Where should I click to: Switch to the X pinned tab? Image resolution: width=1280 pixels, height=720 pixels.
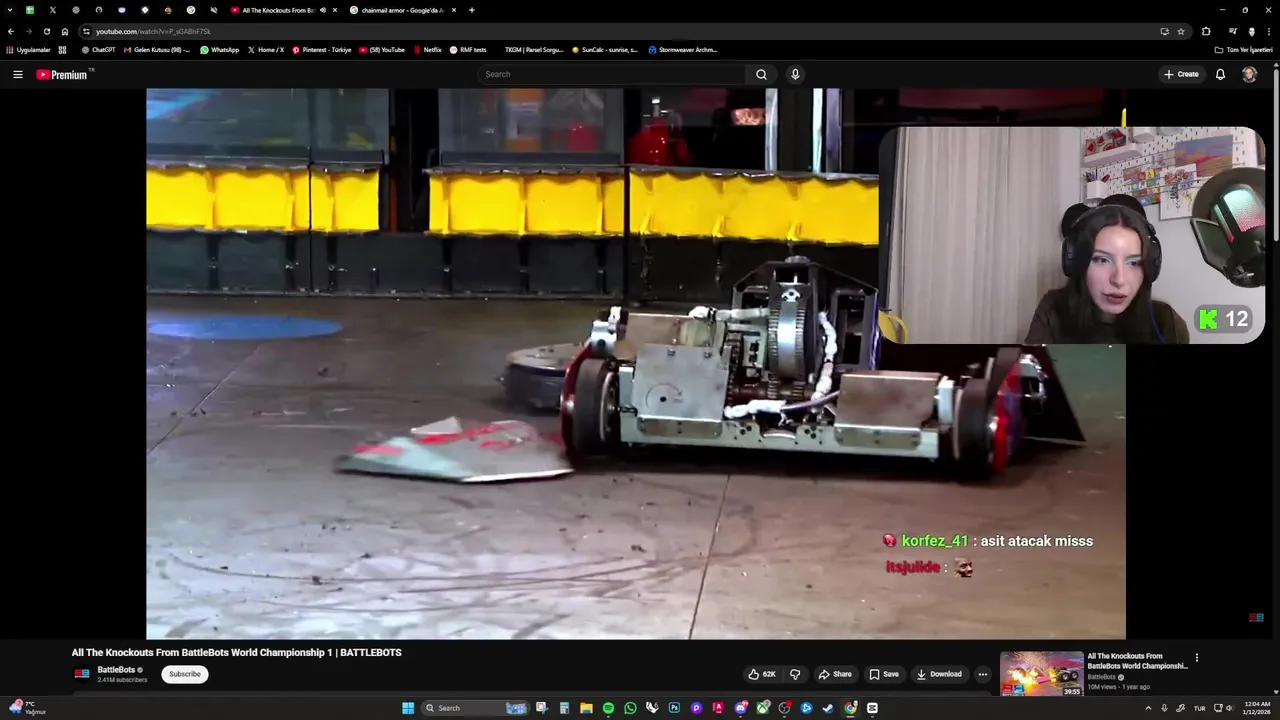point(52,10)
